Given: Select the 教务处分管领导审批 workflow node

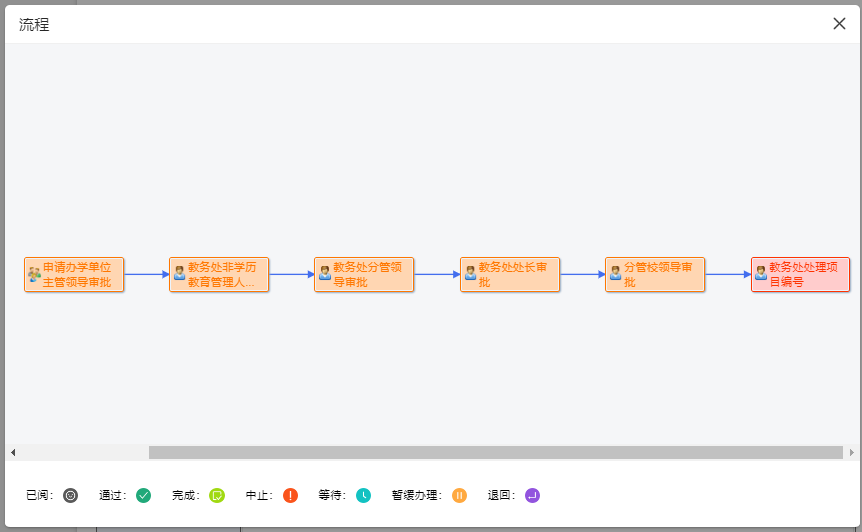Looking at the screenshot, I should pyautogui.click(x=364, y=274).
